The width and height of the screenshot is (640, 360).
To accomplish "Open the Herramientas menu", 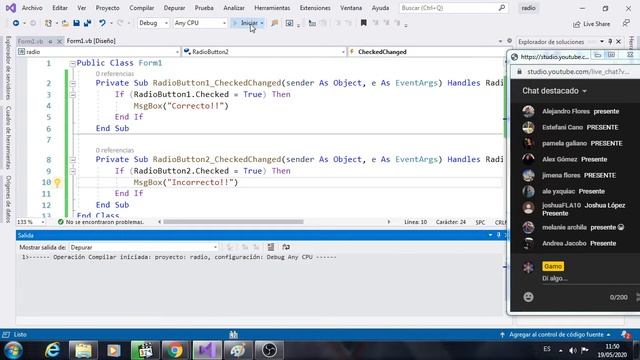I will coord(272,8).
